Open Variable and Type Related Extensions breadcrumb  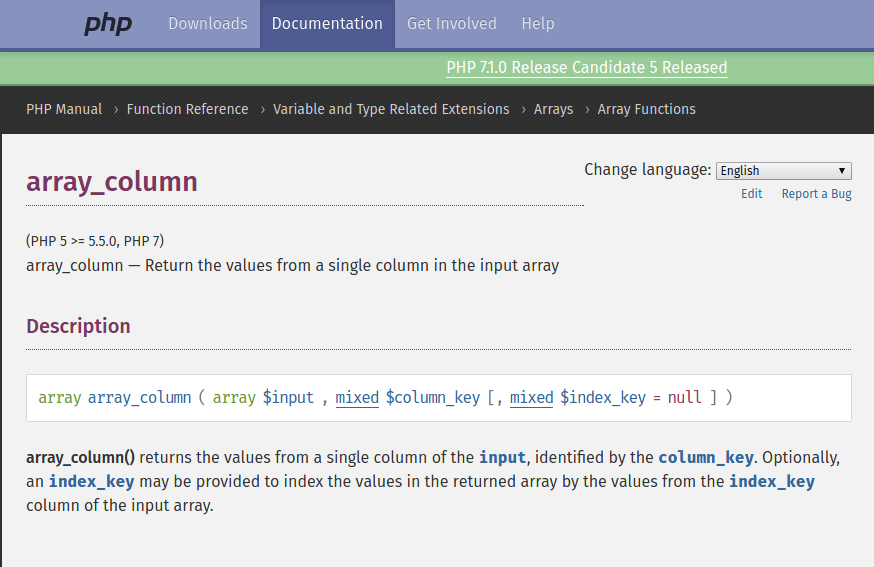click(391, 109)
